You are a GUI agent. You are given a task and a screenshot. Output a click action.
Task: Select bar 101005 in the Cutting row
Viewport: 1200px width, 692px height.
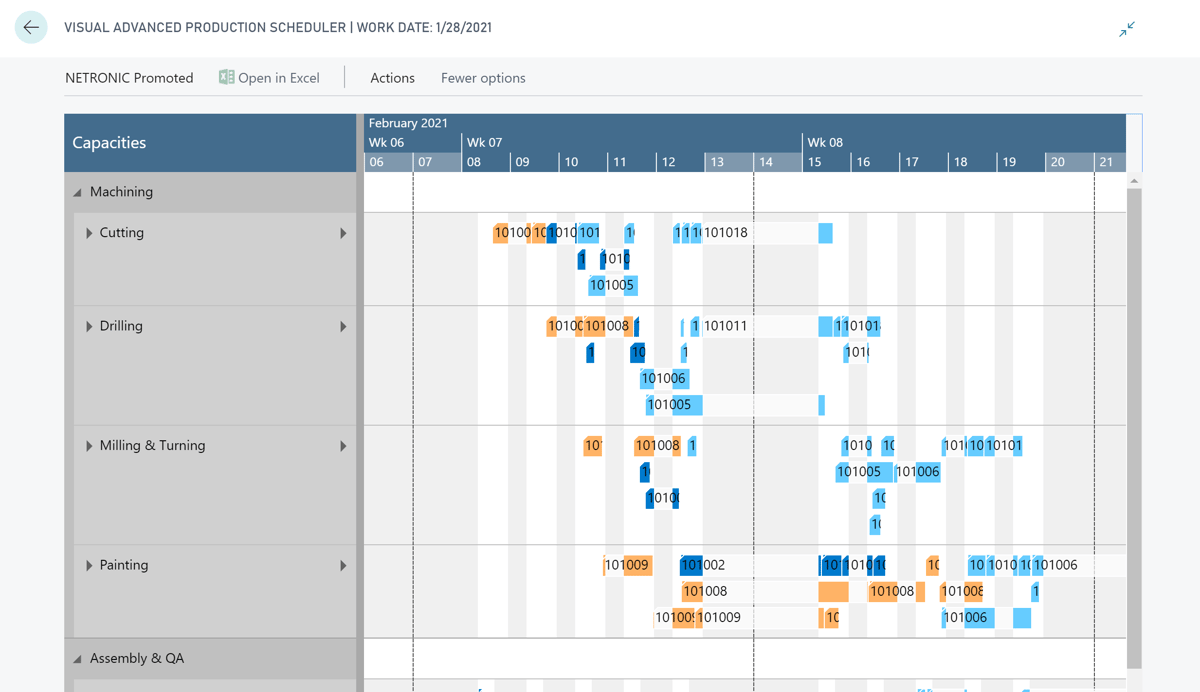tap(612, 285)
